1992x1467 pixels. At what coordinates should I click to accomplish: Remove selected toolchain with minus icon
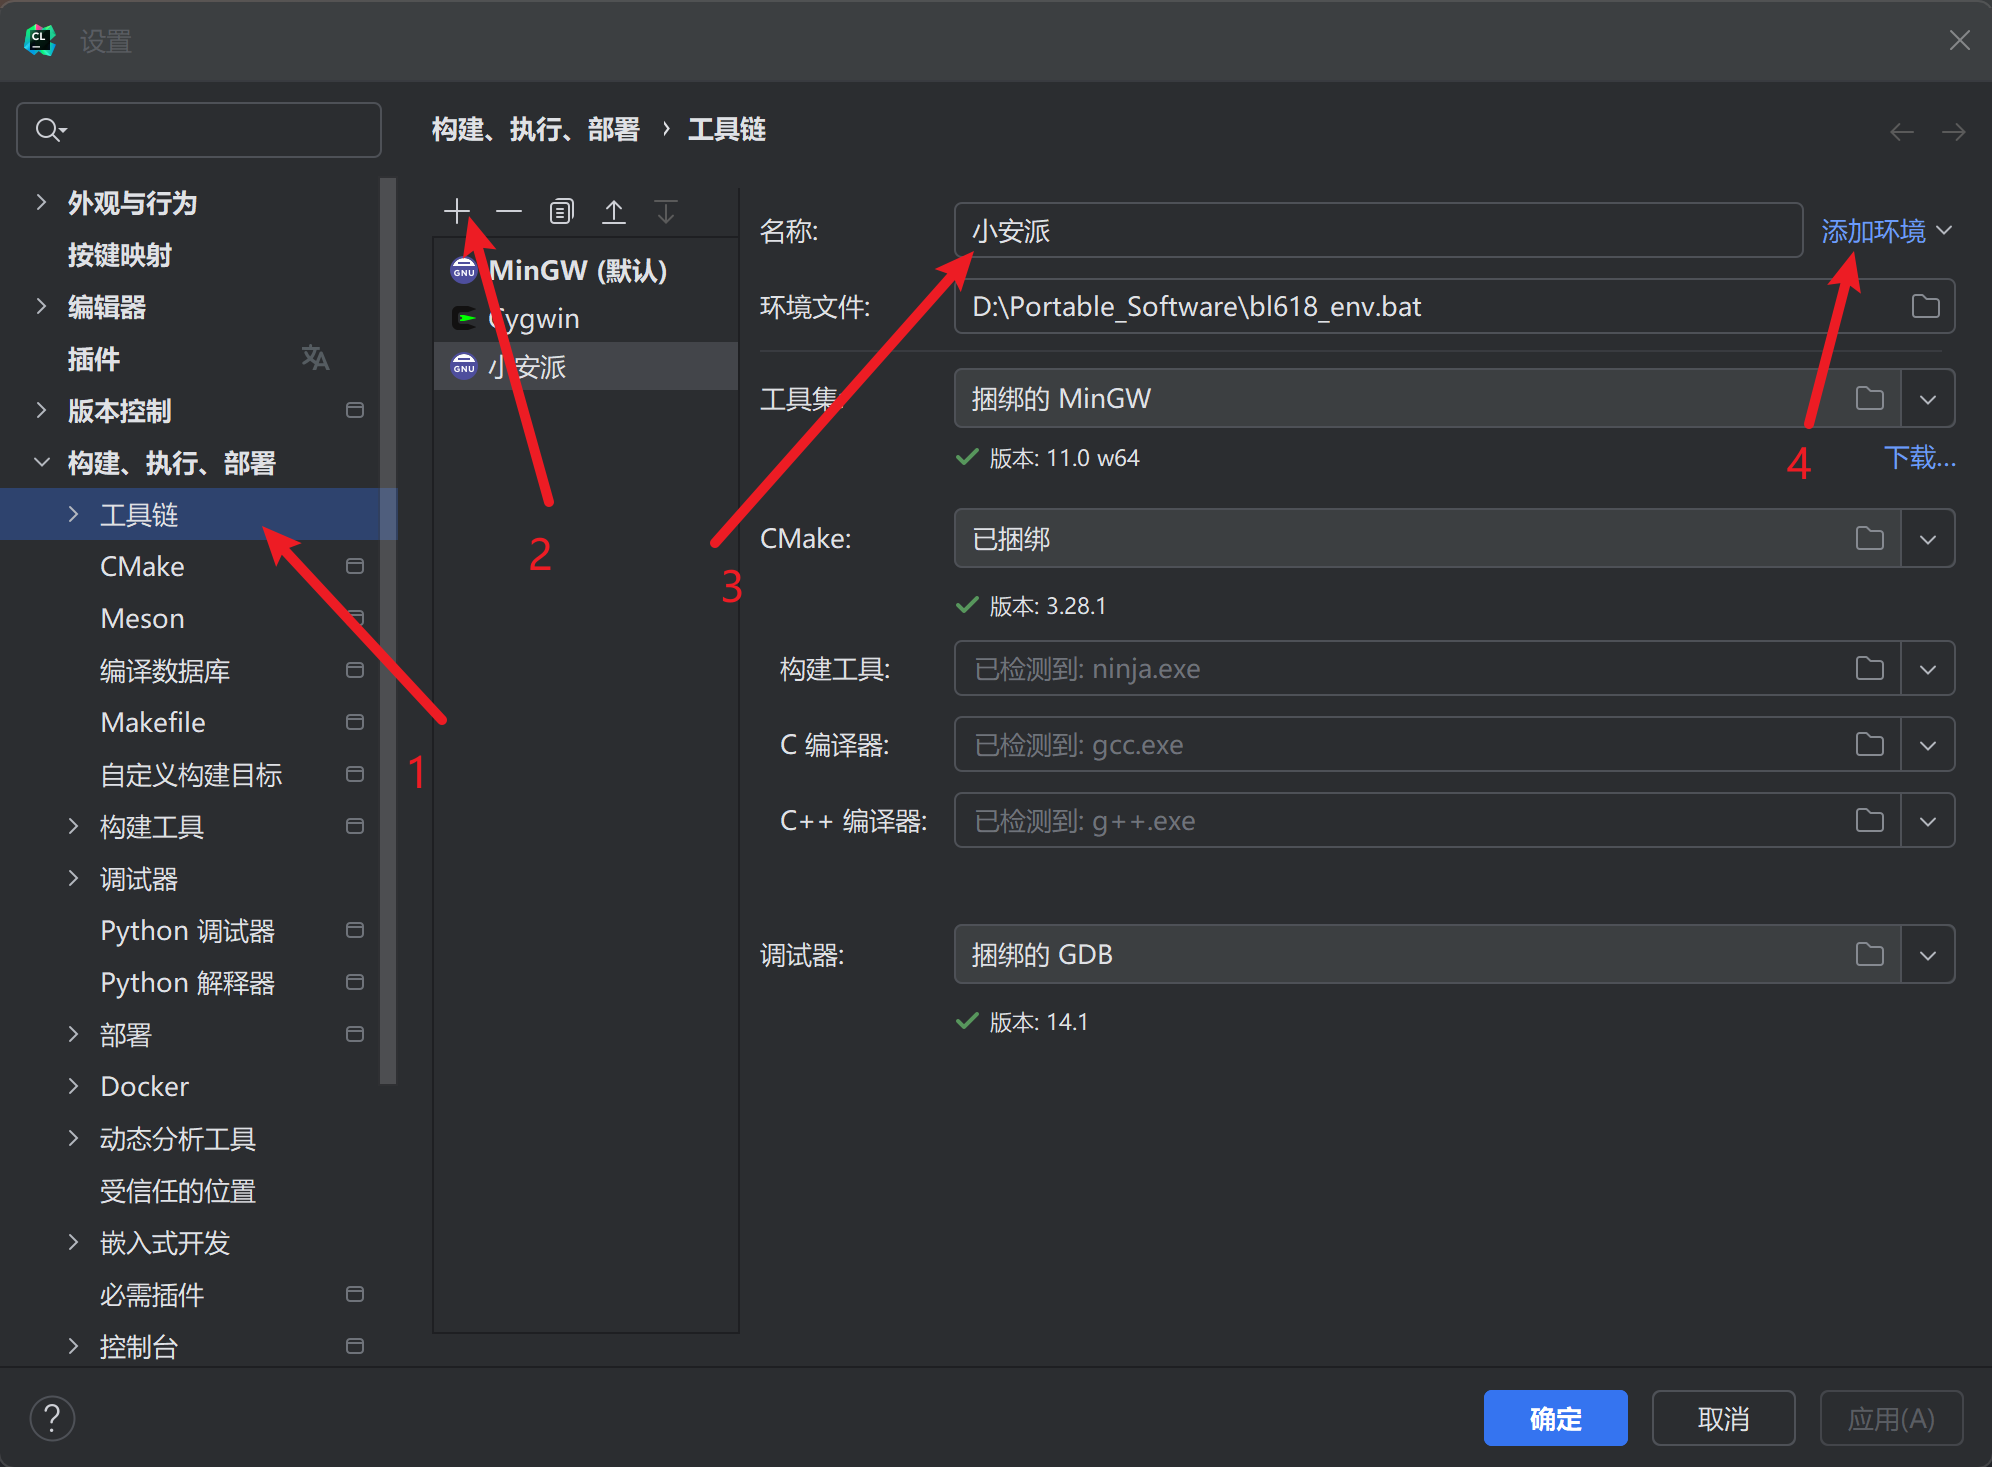(x=509, y=211)
